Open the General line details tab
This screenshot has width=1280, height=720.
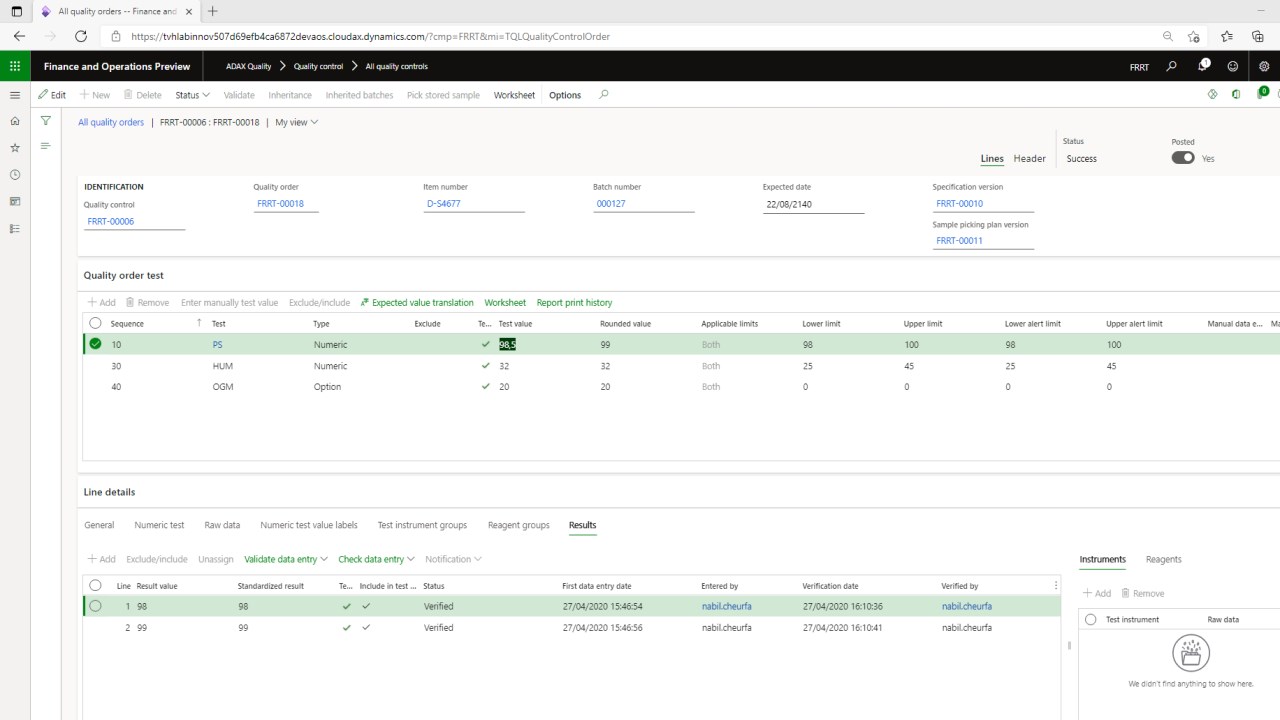coord(99,525)
